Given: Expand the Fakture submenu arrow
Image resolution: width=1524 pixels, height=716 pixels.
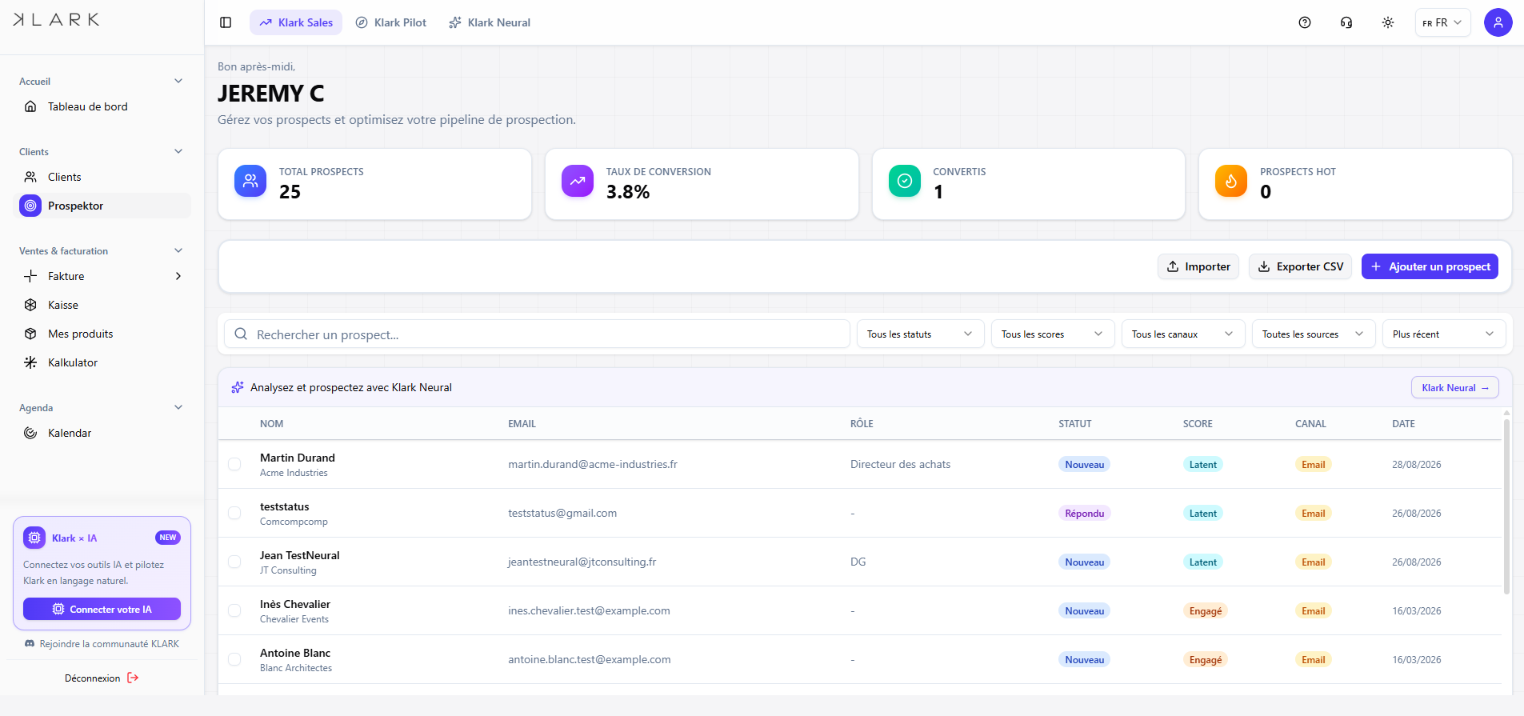Looking at the screenshot, I should coord(179,276).
